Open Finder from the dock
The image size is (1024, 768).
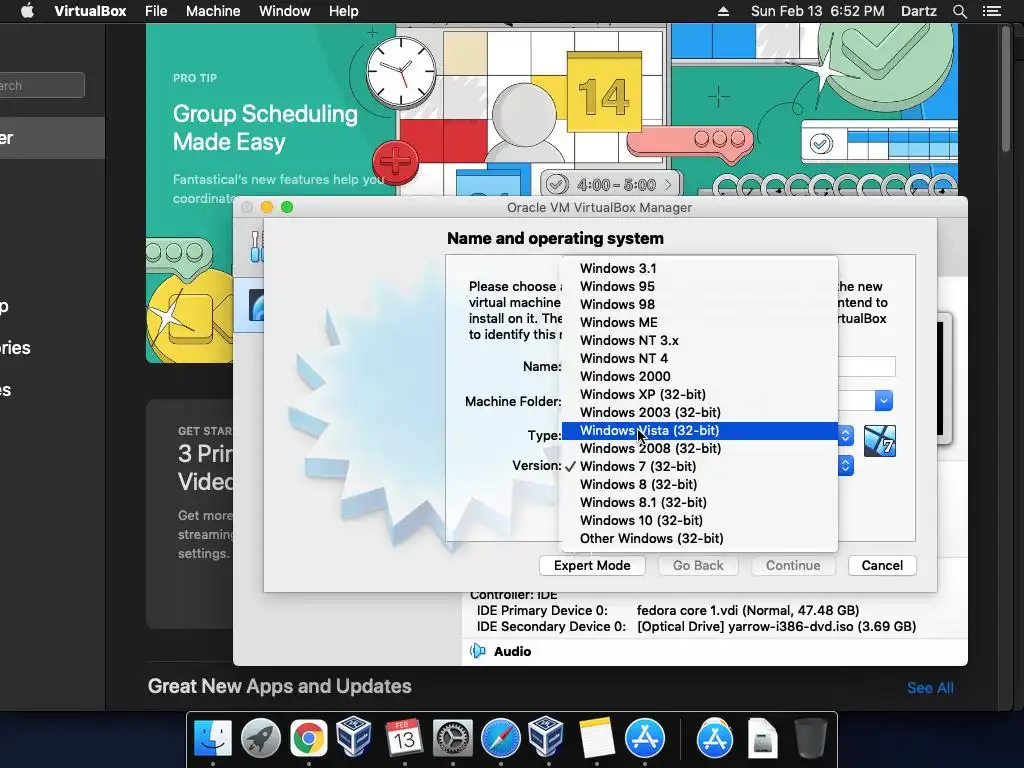click(x=213, y=738)
